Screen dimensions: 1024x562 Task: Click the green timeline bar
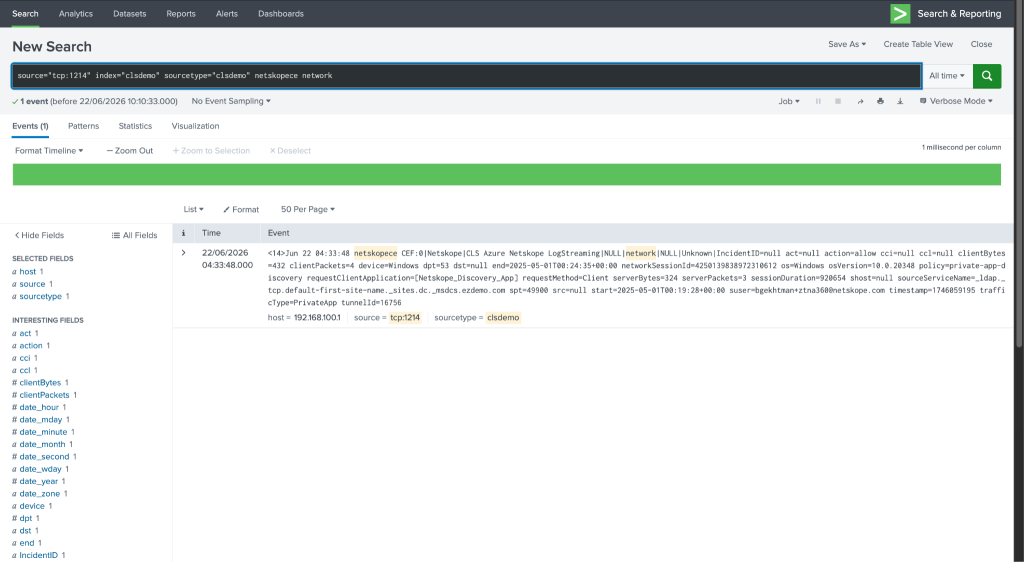[x=507, y=174]
